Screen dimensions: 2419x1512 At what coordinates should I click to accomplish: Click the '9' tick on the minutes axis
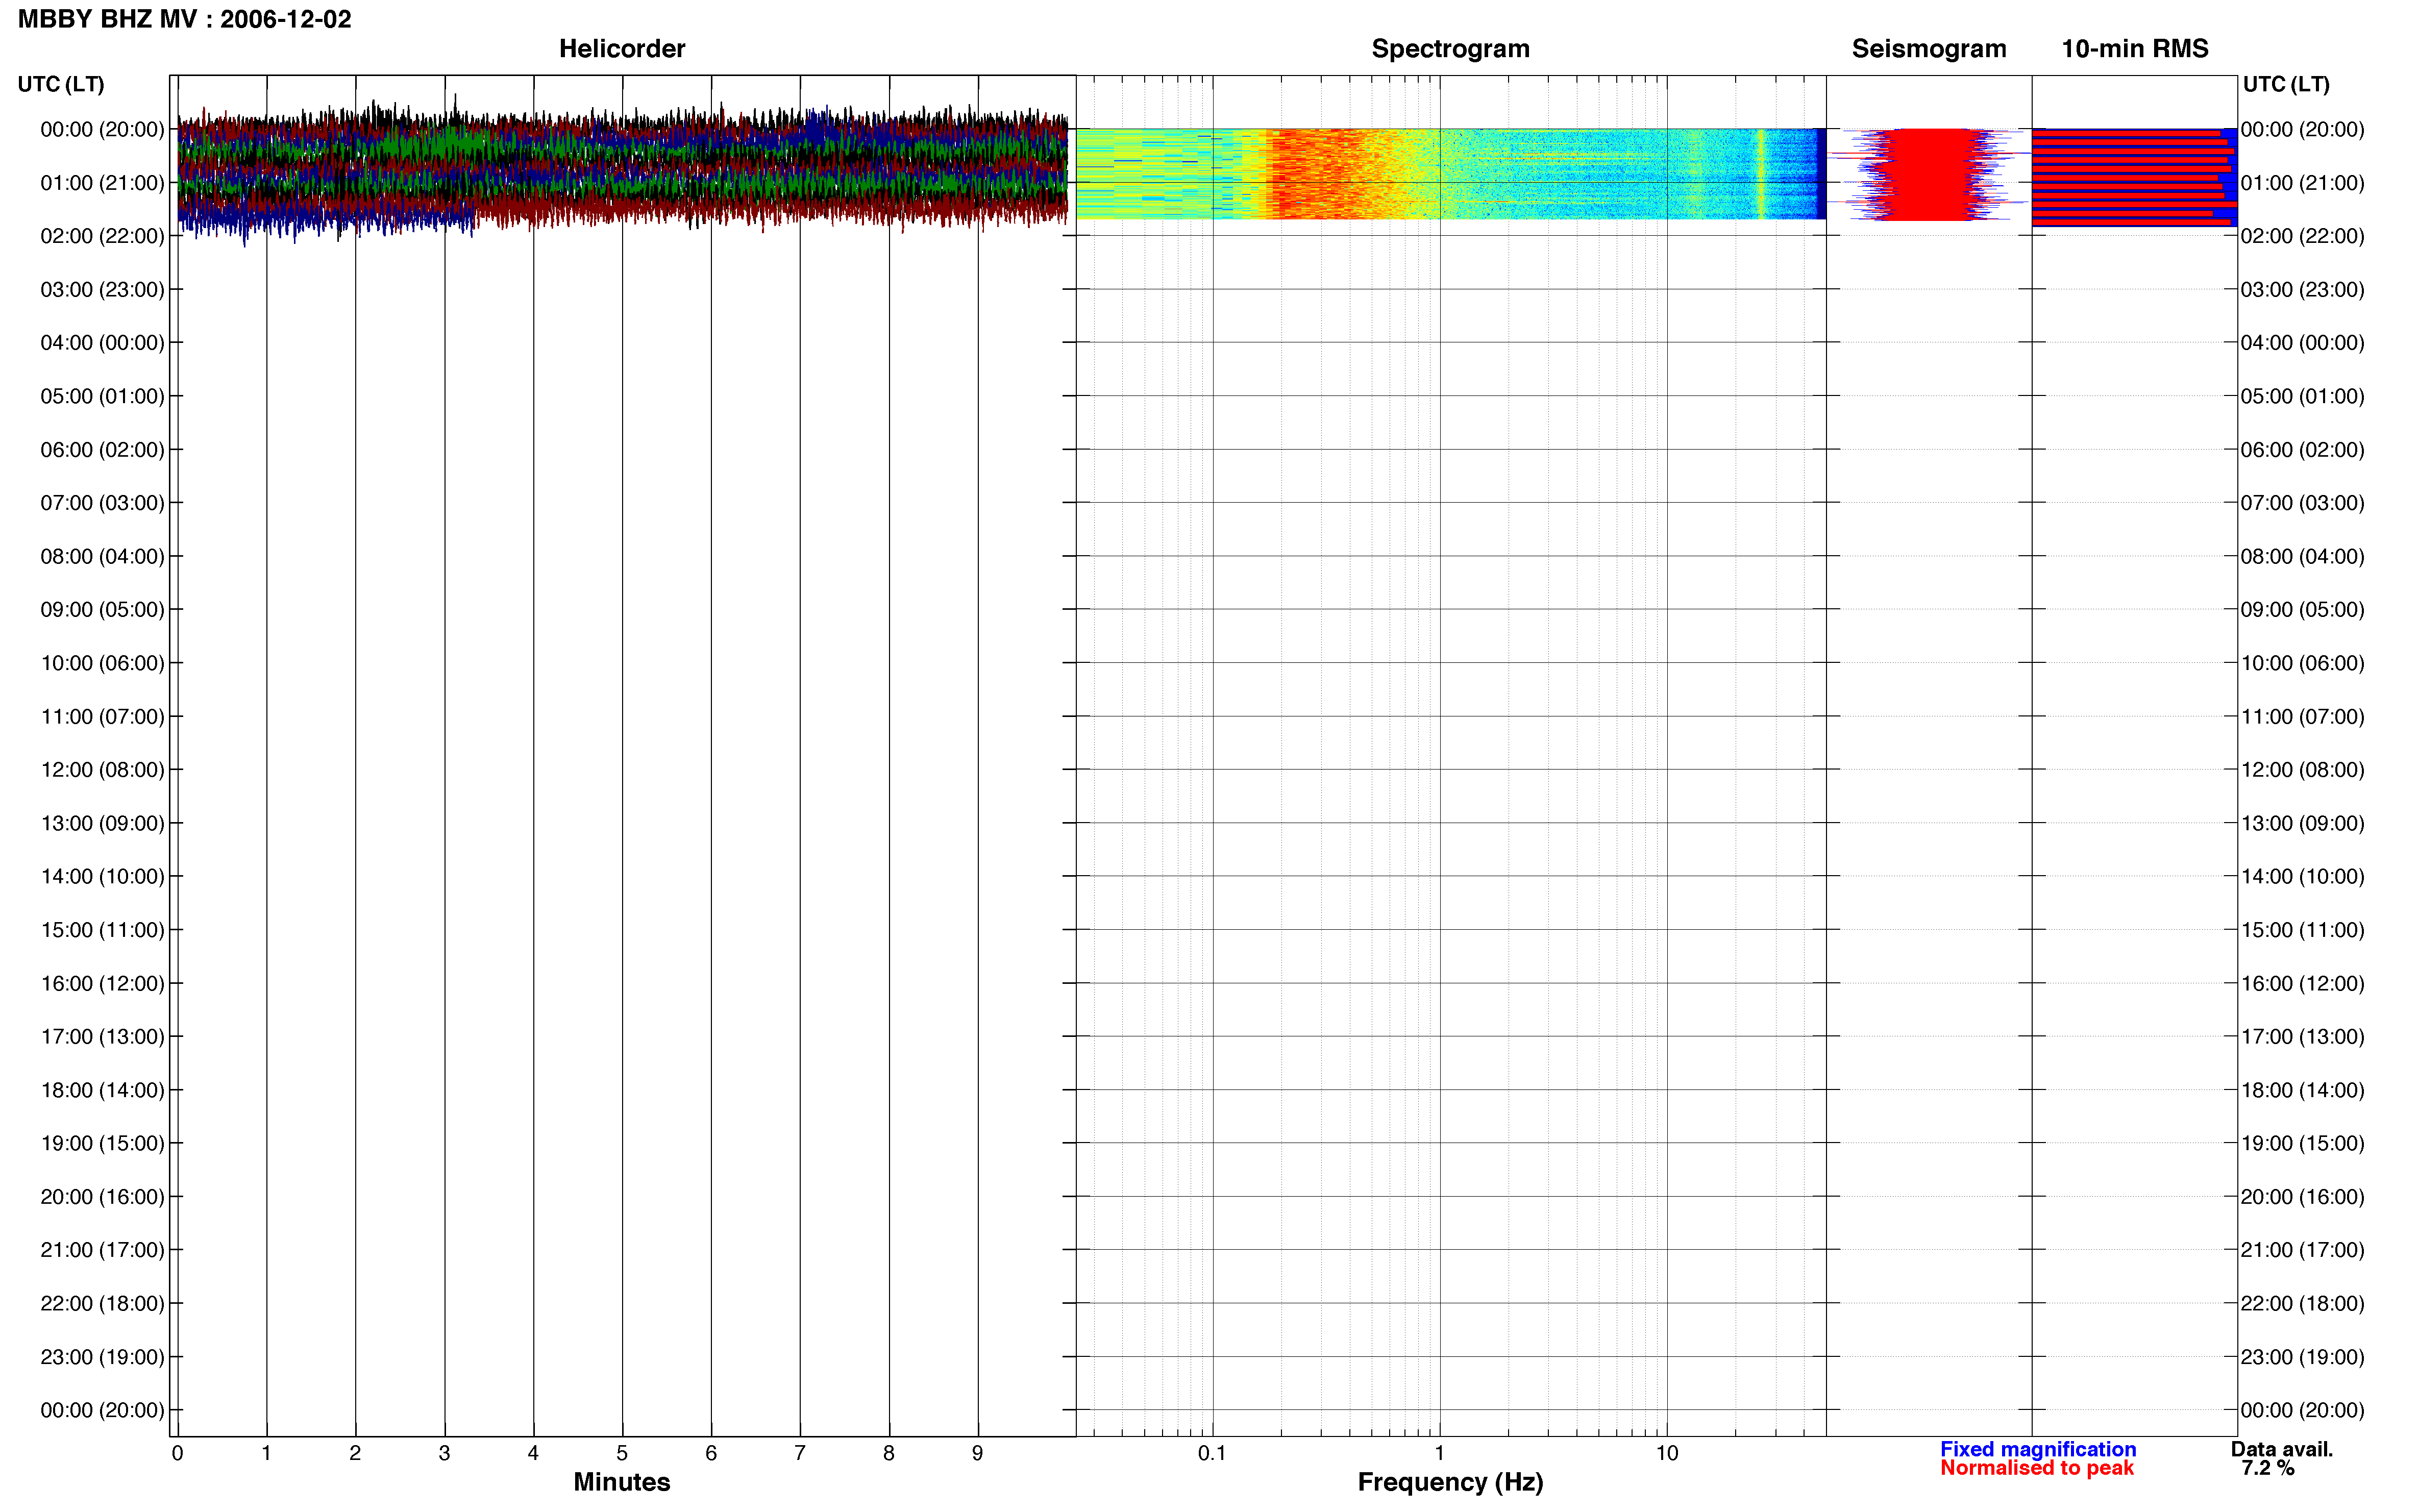pos(978,1453)
